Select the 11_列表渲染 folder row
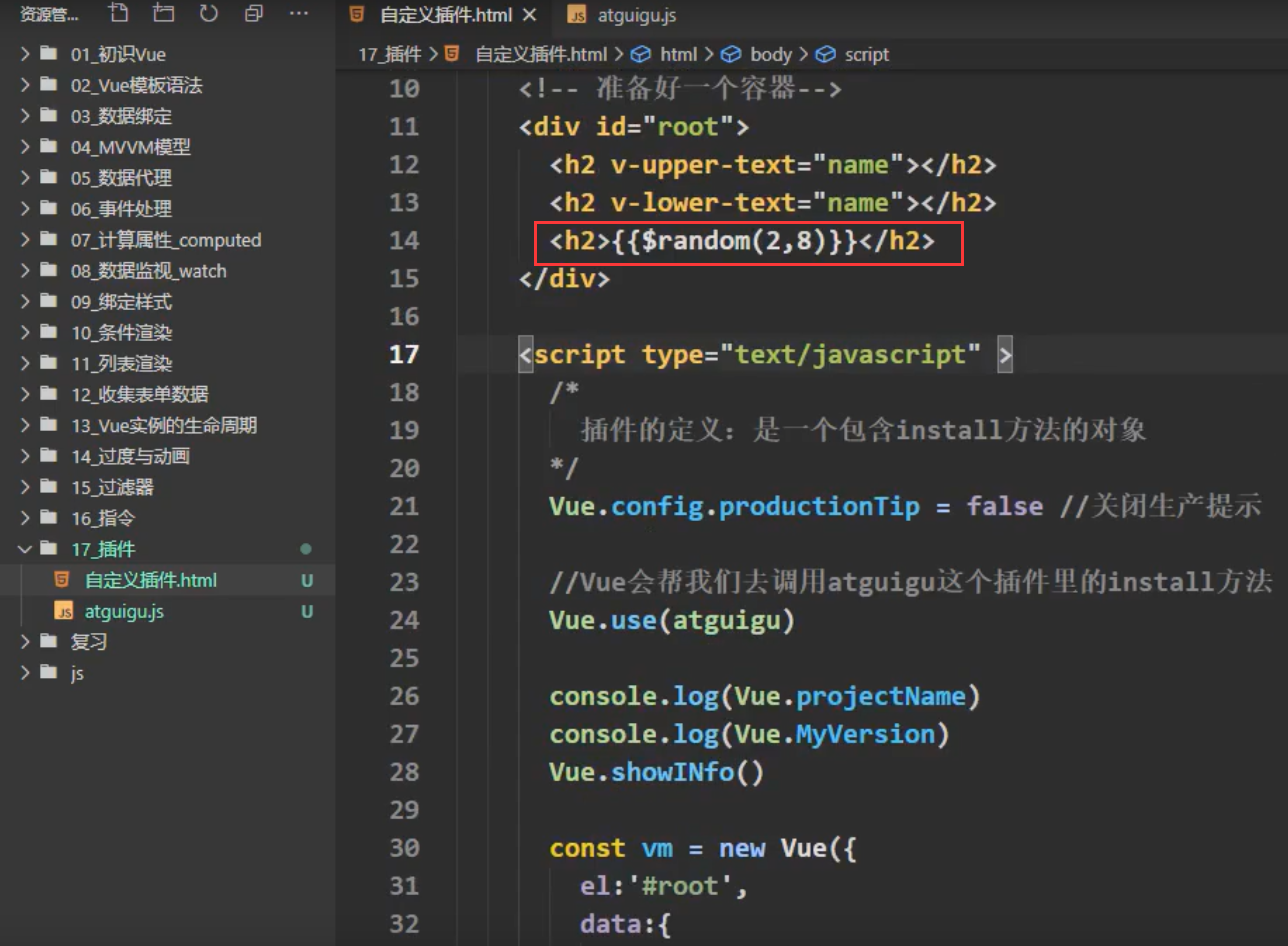 coord(167,364)
